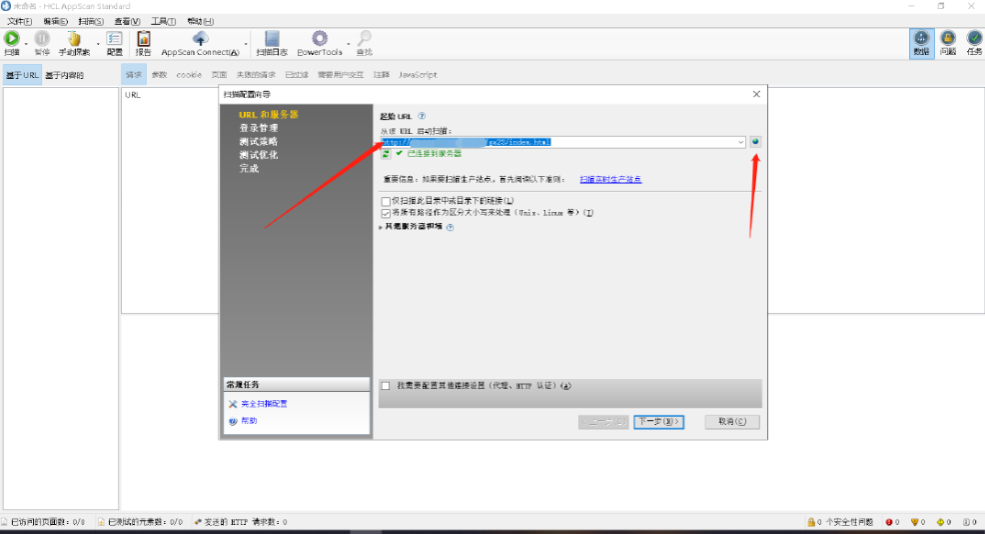Open dropdown arrow next to AppScan Connect
This screenshot has width=985, height=534.
pos(246,44)
